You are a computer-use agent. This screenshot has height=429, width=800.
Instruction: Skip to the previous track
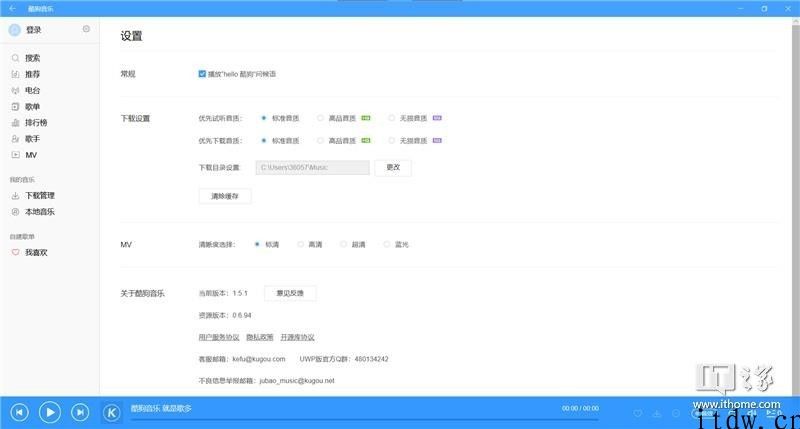click(19, 412)
